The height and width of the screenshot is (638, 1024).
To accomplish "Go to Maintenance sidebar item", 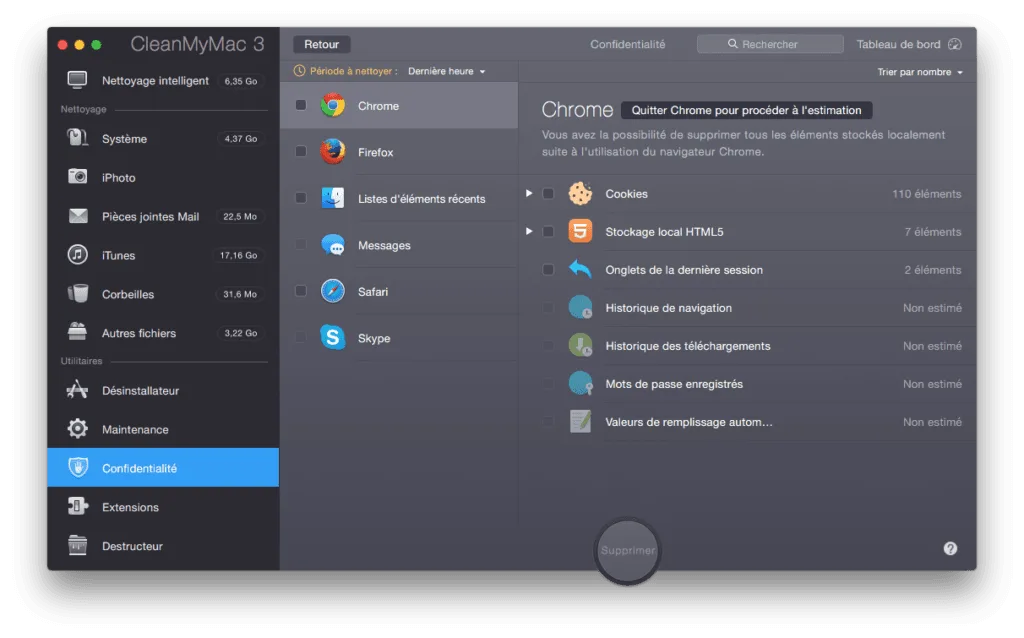I will coord(163,429).
